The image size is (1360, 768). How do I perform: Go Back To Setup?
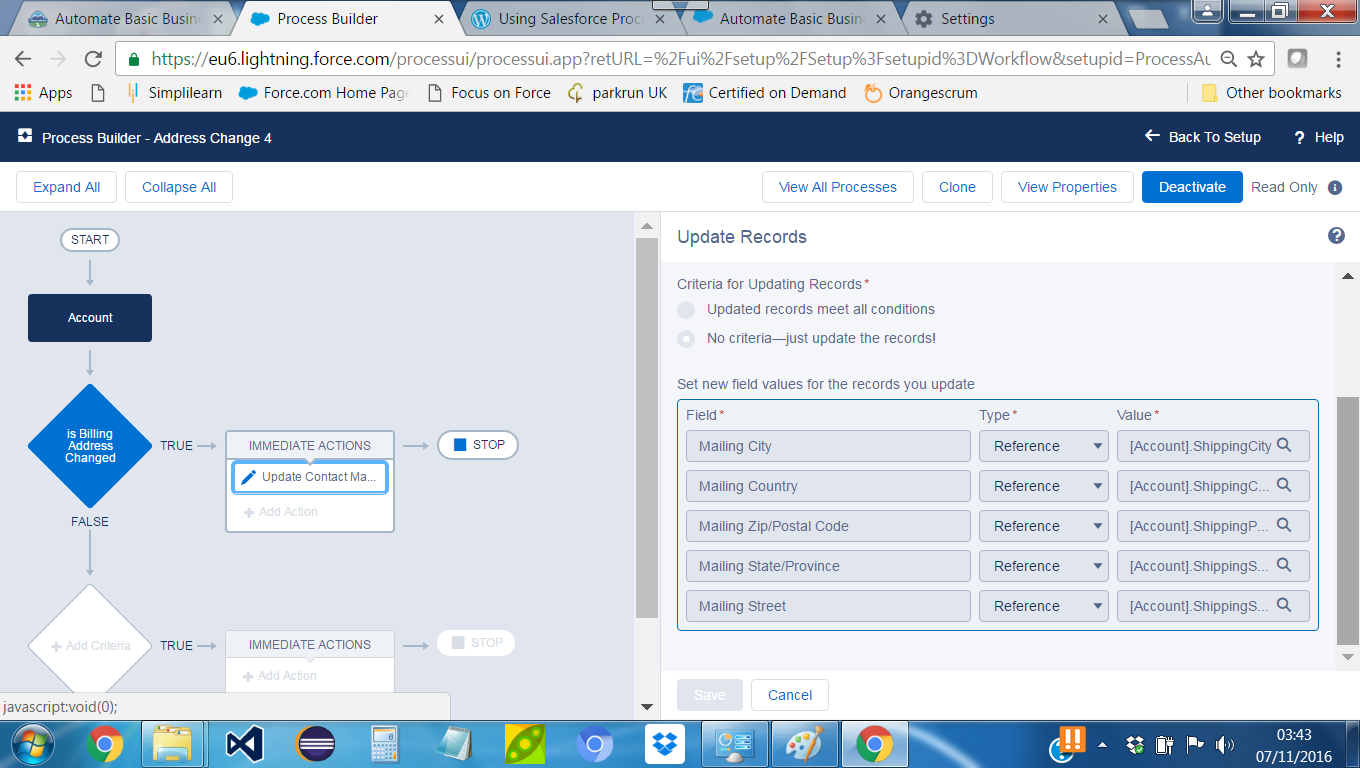point(1202,137)
